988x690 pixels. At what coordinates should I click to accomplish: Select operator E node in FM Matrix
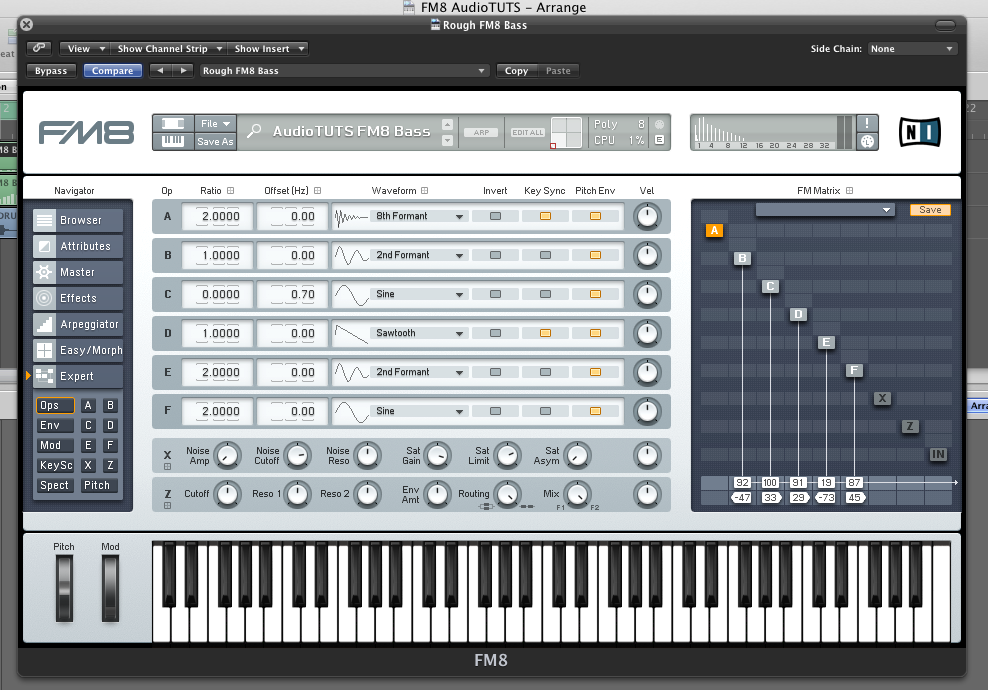826,342
